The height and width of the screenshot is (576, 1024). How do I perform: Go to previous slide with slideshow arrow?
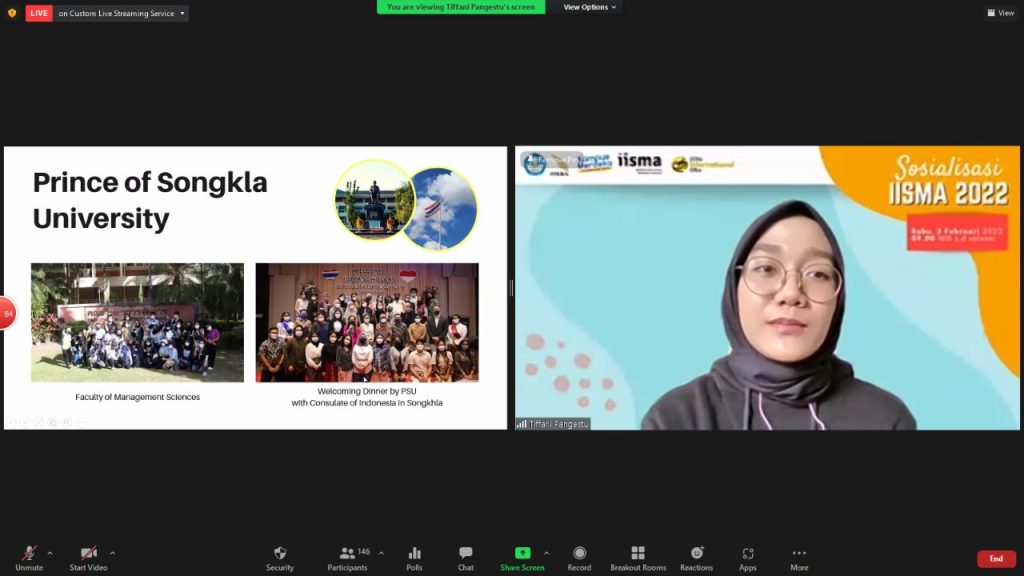pos(11,422)
